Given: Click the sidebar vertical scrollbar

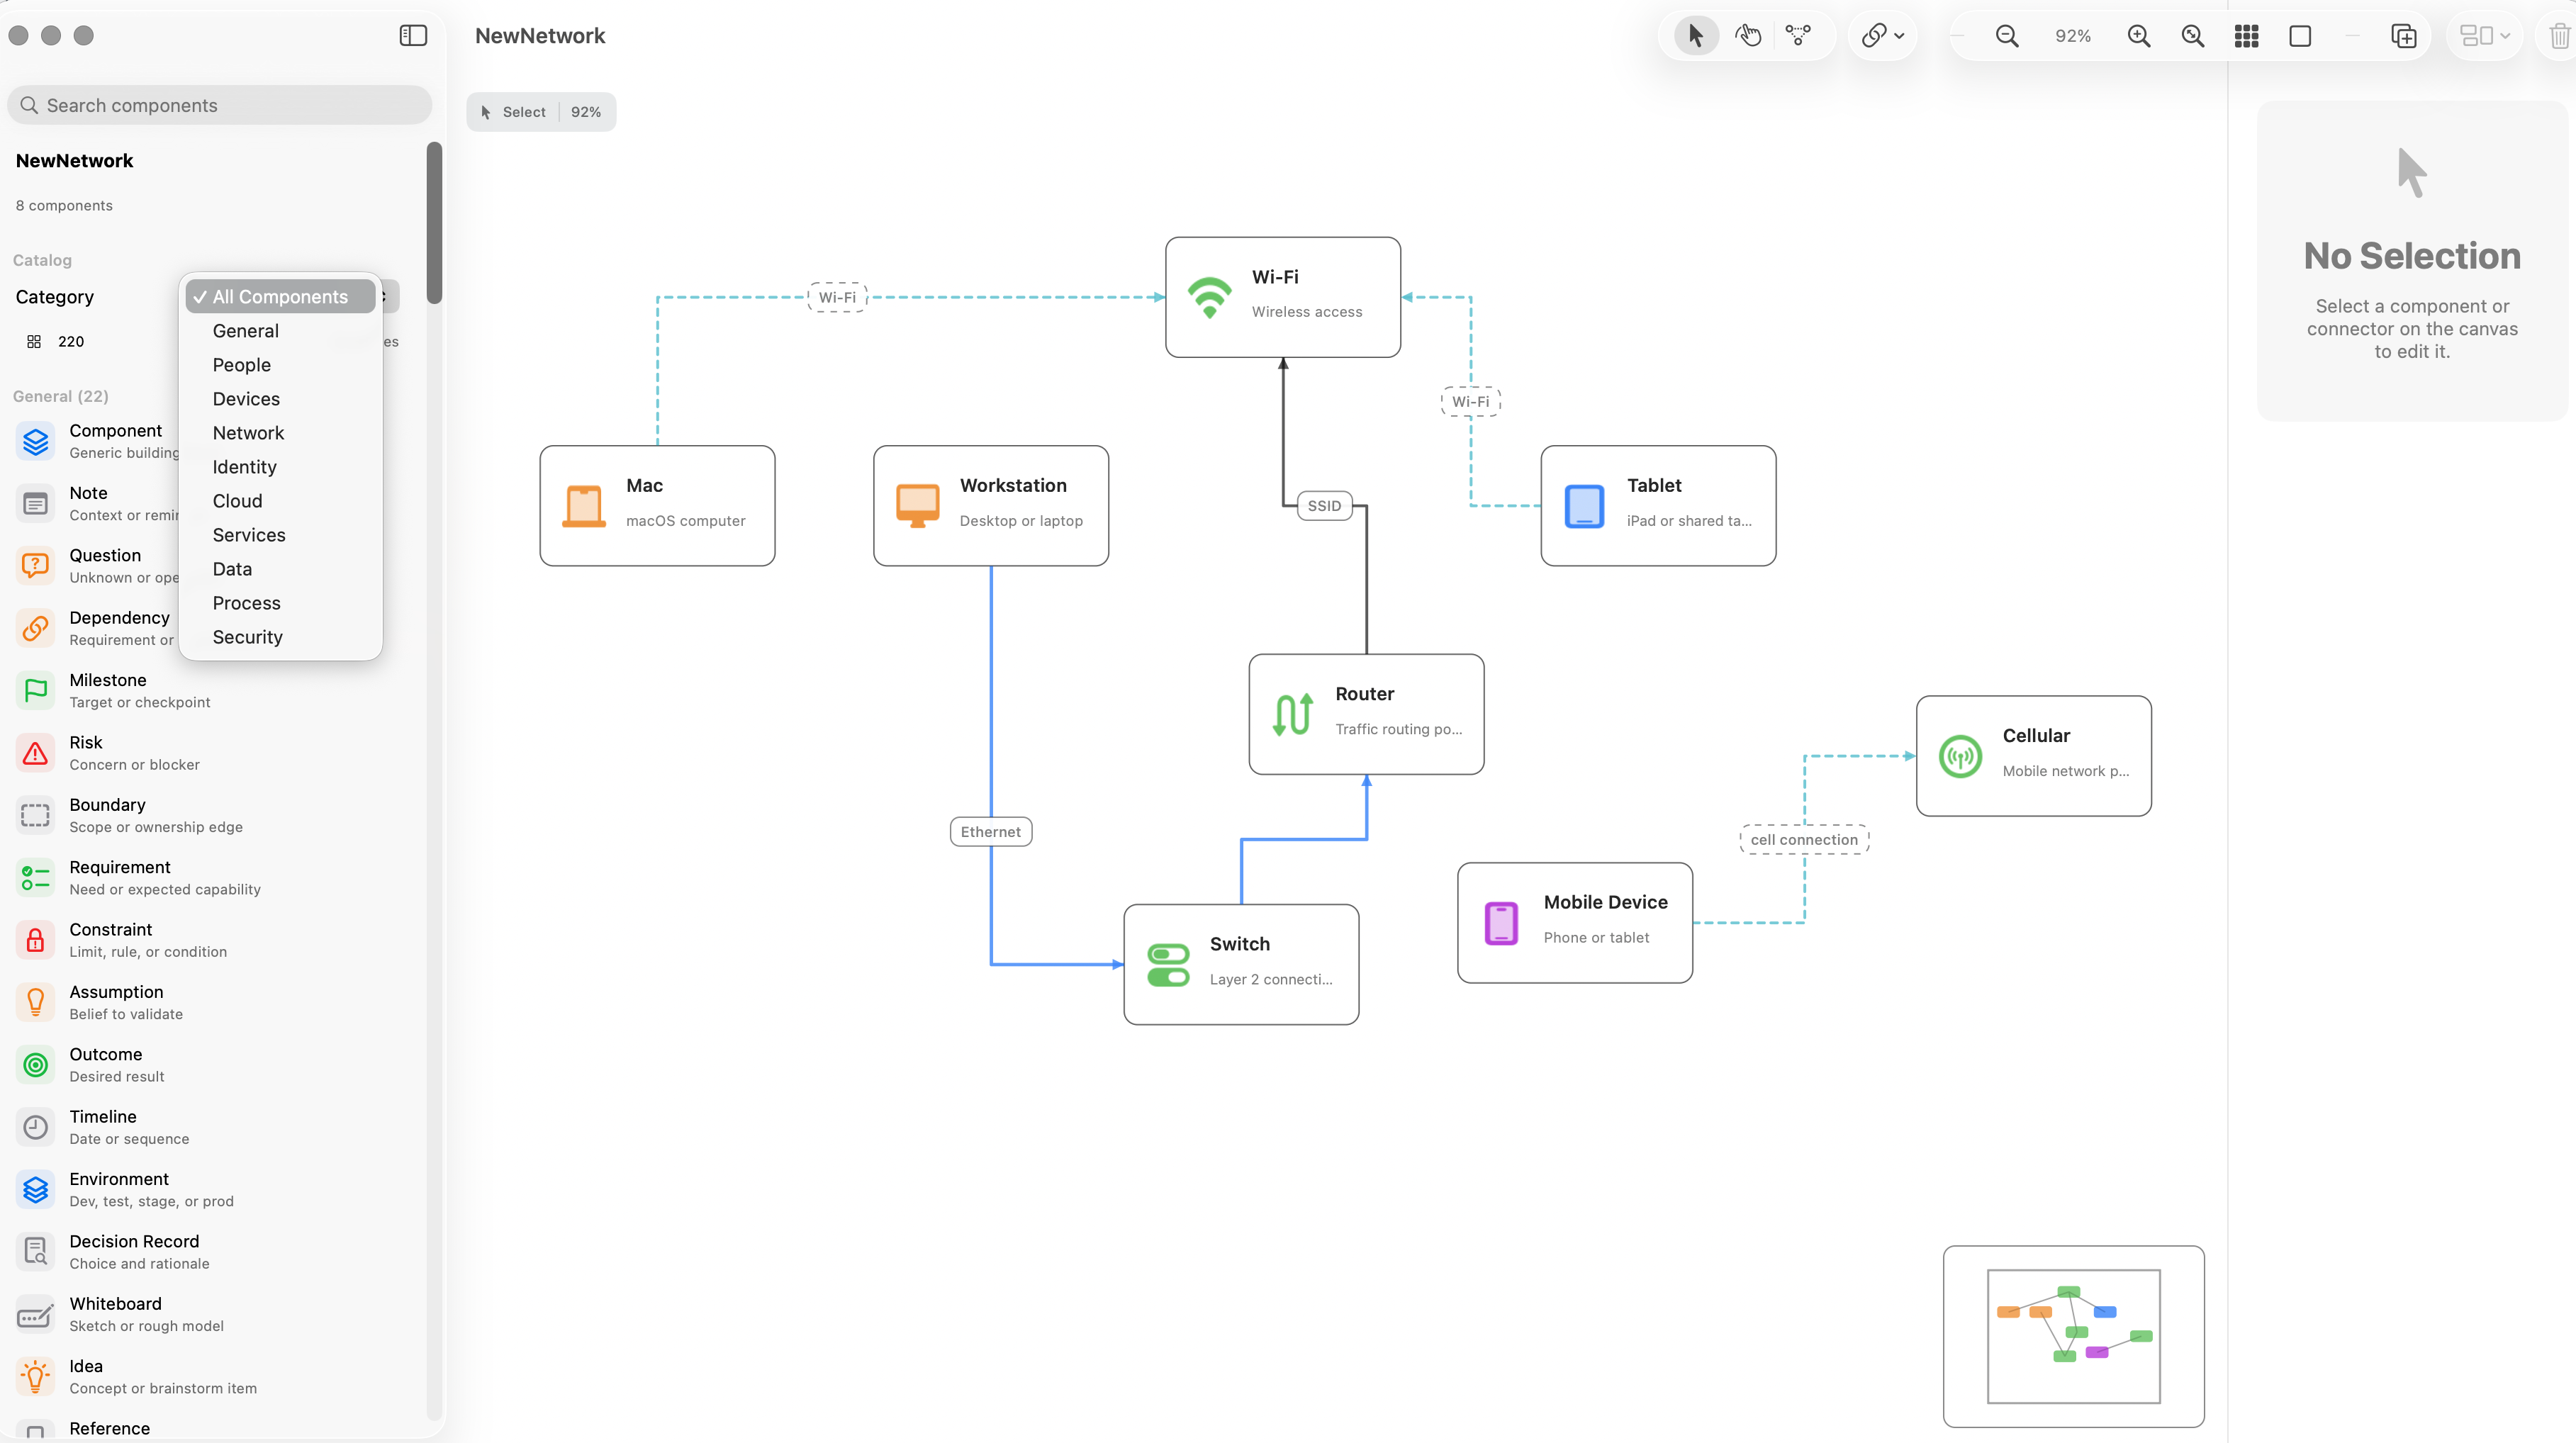Looking at the screenshot, I should pos(434,223).
